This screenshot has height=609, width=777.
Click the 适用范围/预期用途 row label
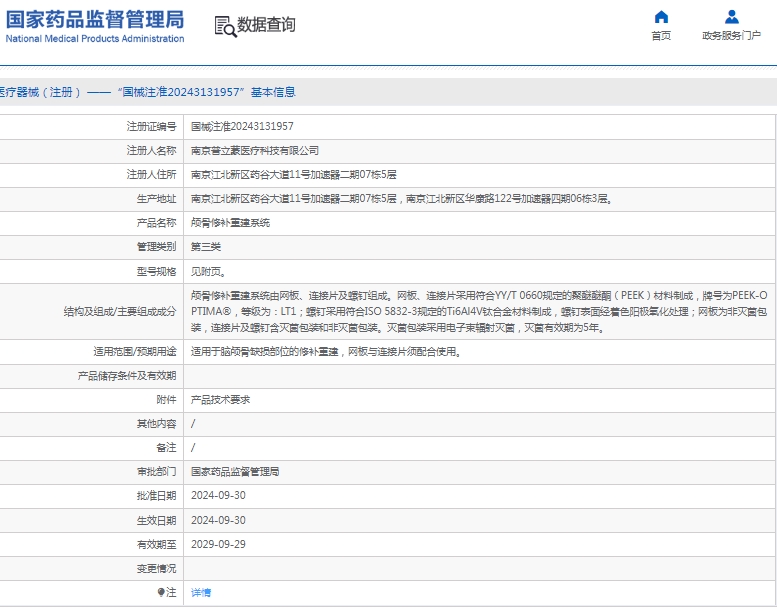click(x=135, y=352)
